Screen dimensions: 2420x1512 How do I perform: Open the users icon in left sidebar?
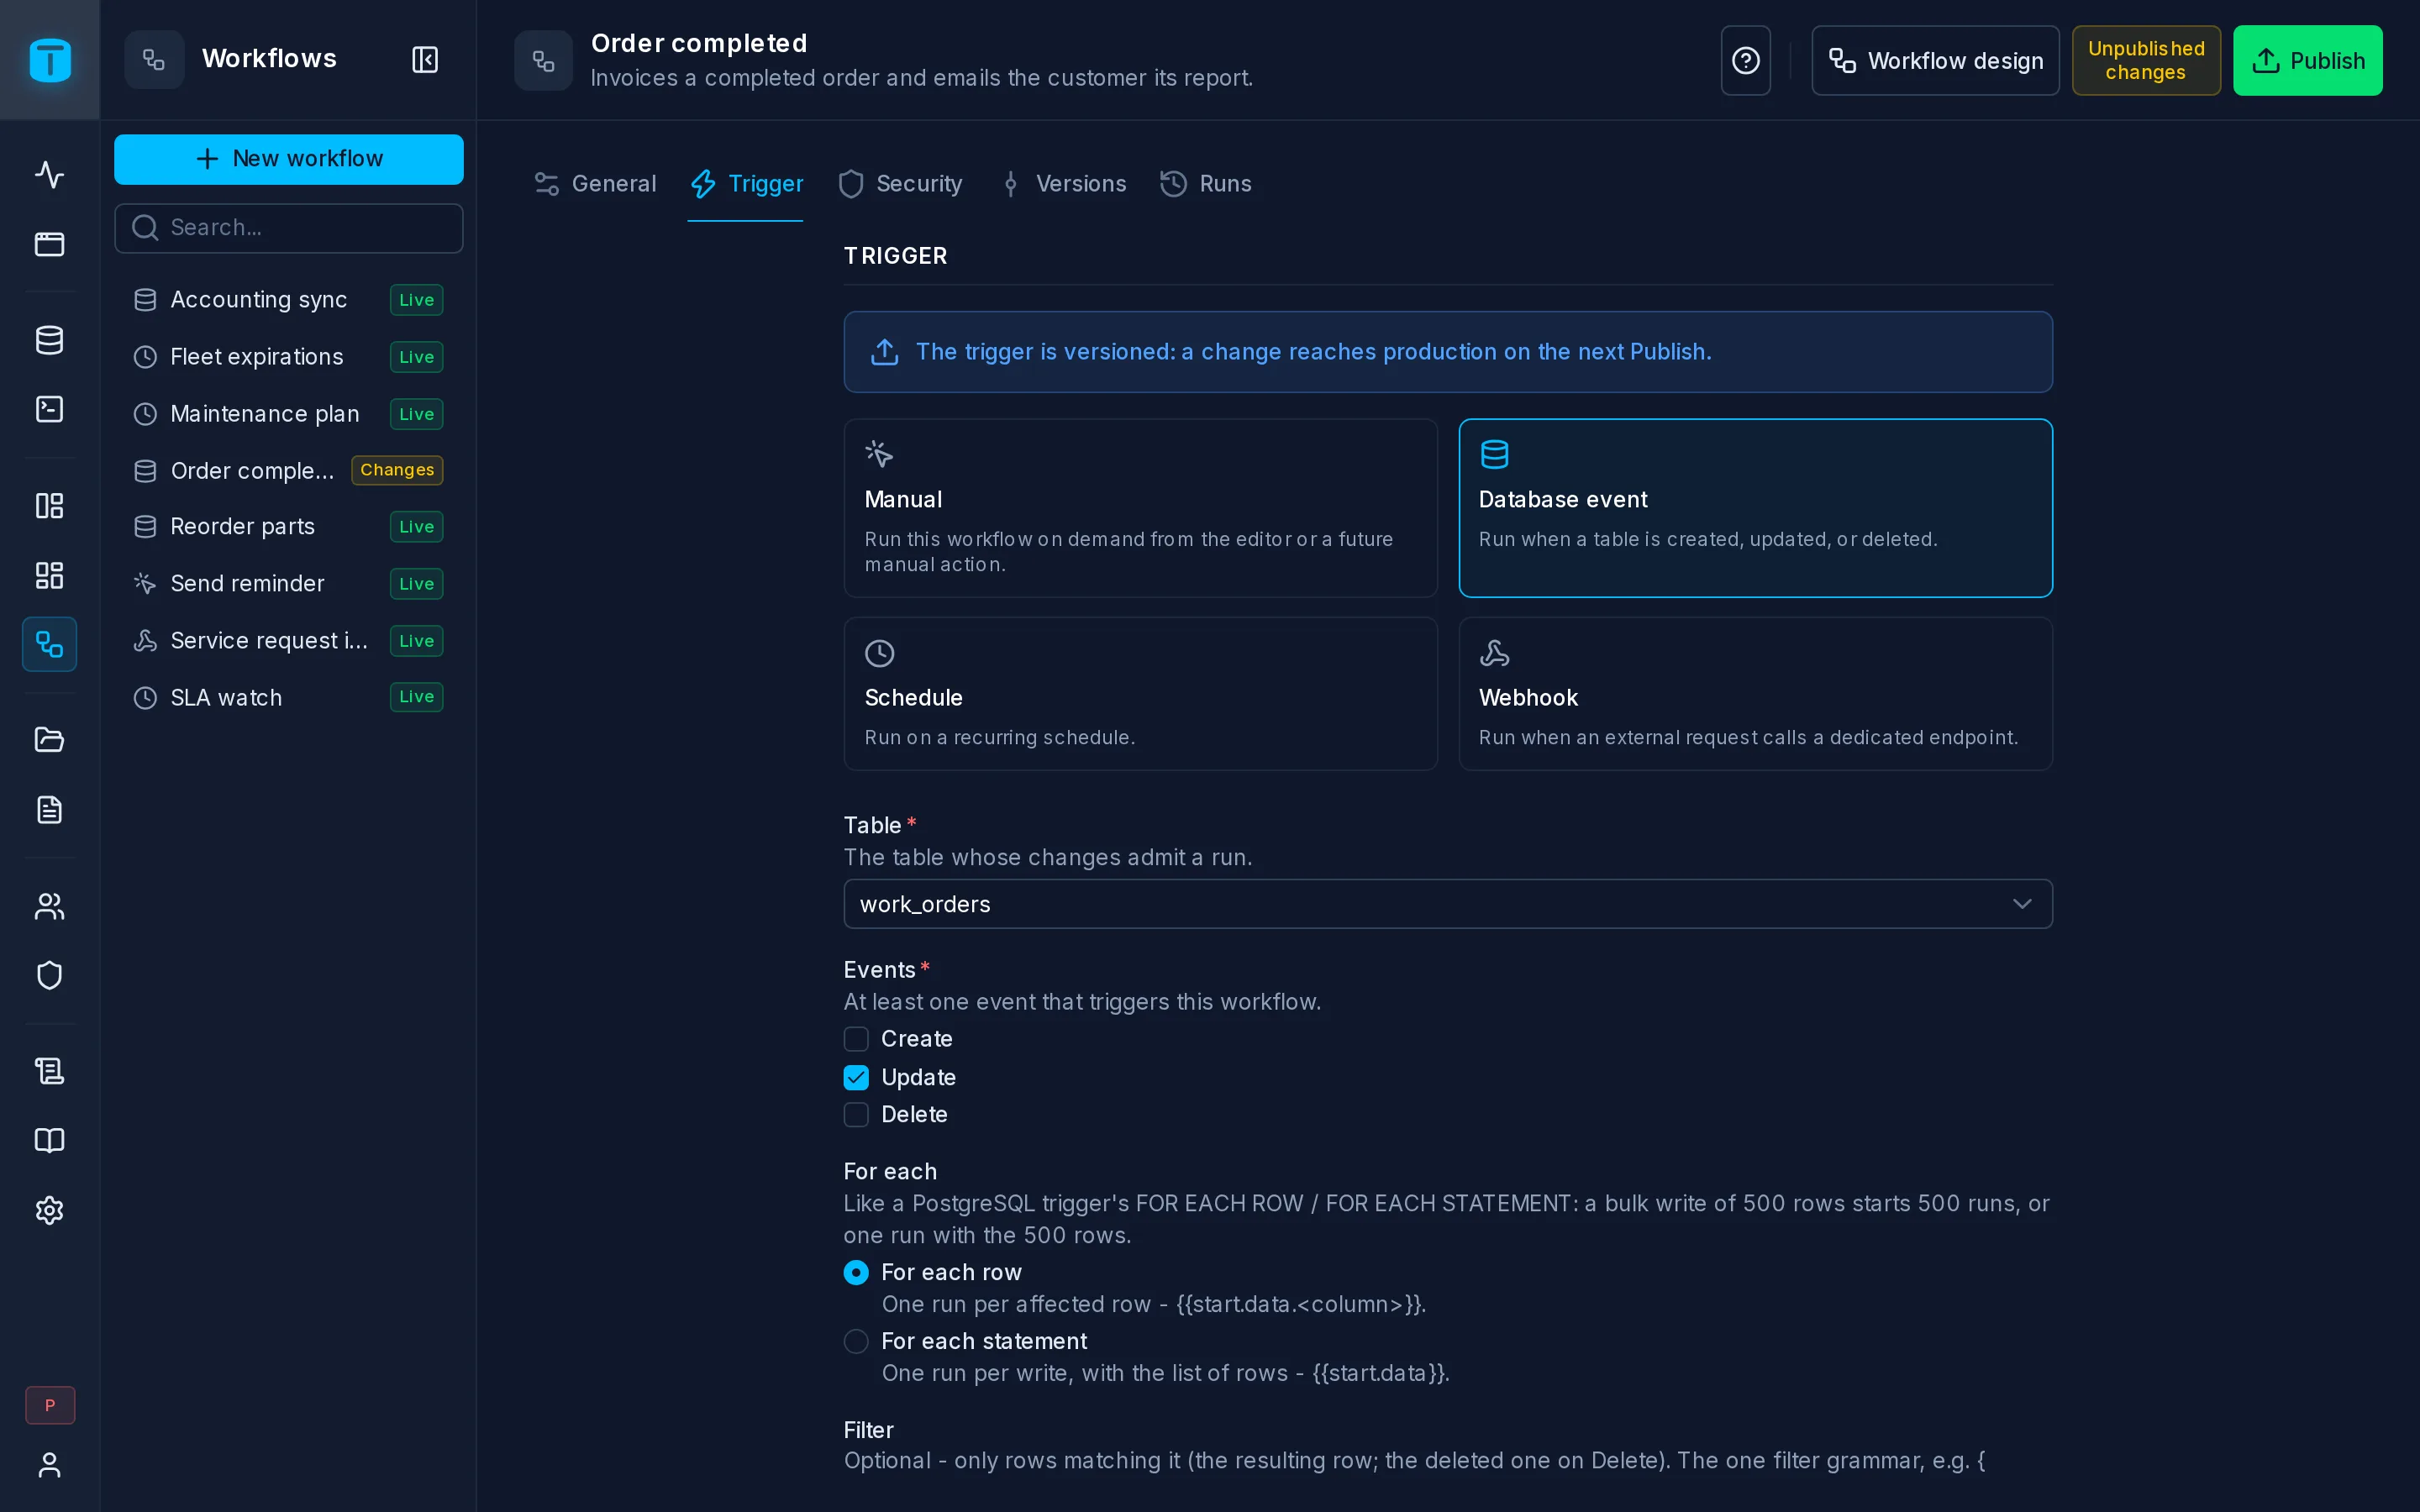pyautogui.click(x=49, y=906)
